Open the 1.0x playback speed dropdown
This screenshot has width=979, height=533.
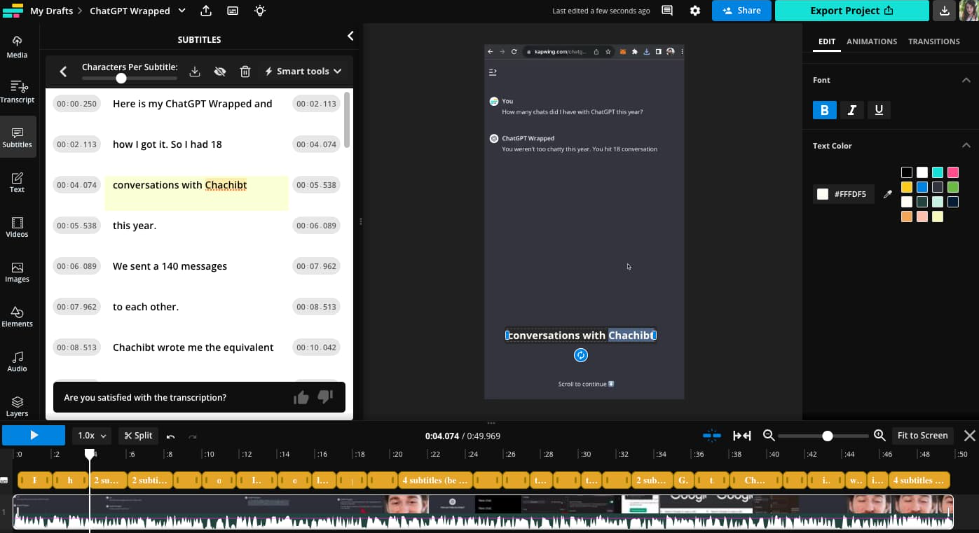pos(91,436)
